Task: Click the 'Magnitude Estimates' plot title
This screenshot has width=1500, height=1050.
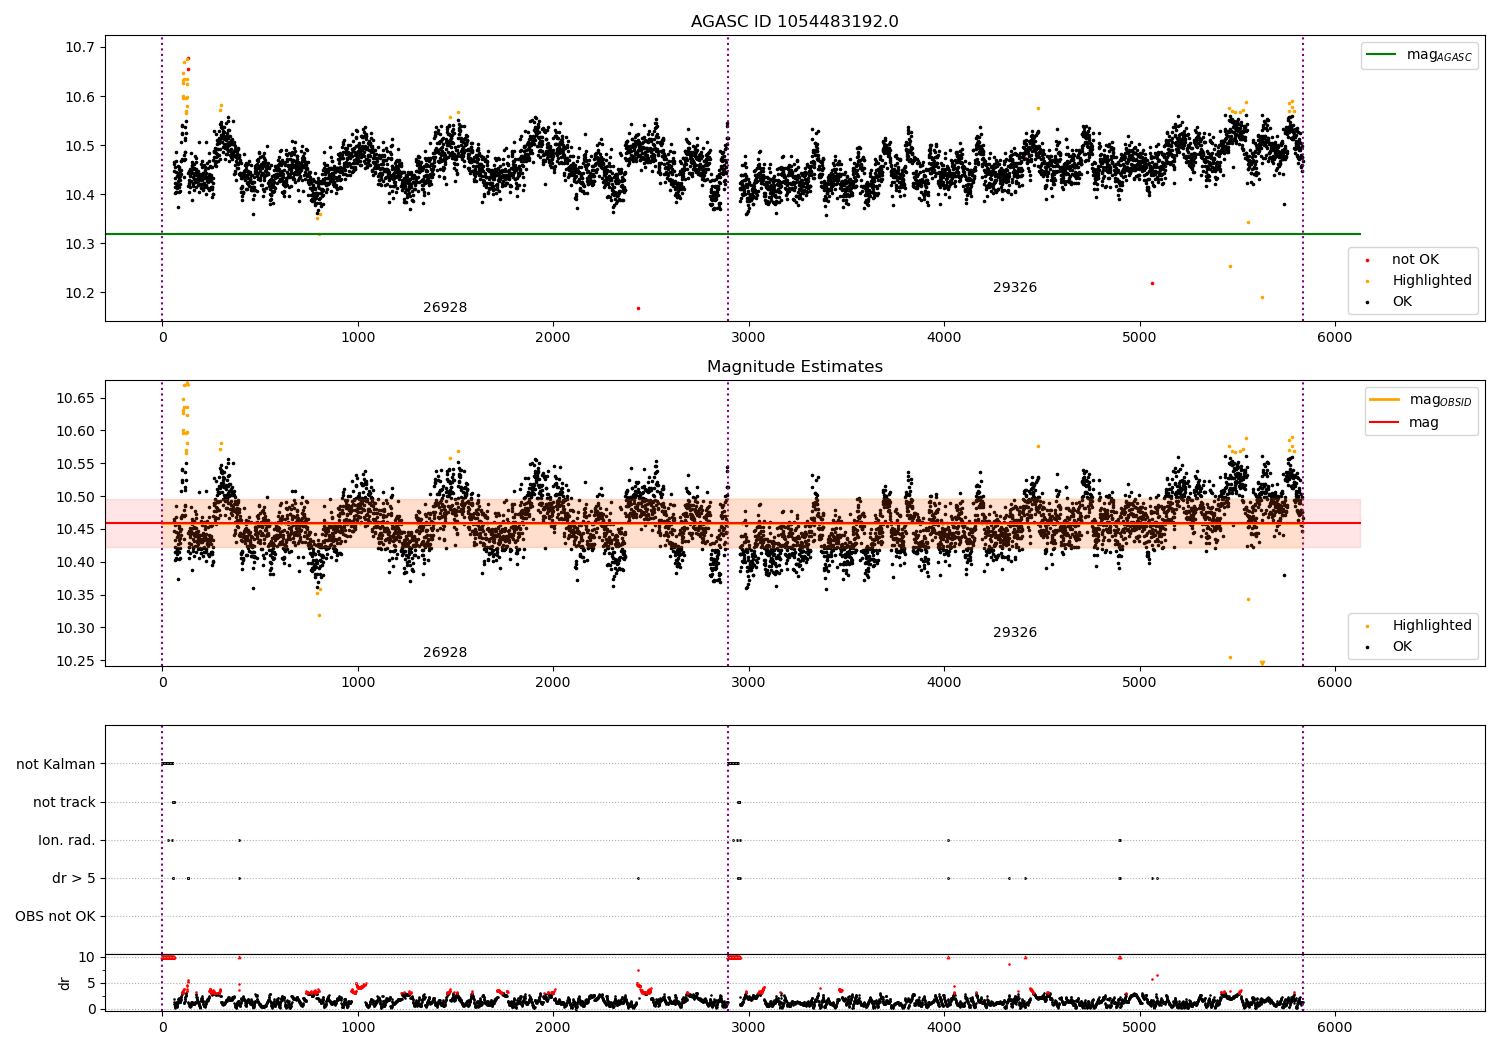Action: point(794,367)
